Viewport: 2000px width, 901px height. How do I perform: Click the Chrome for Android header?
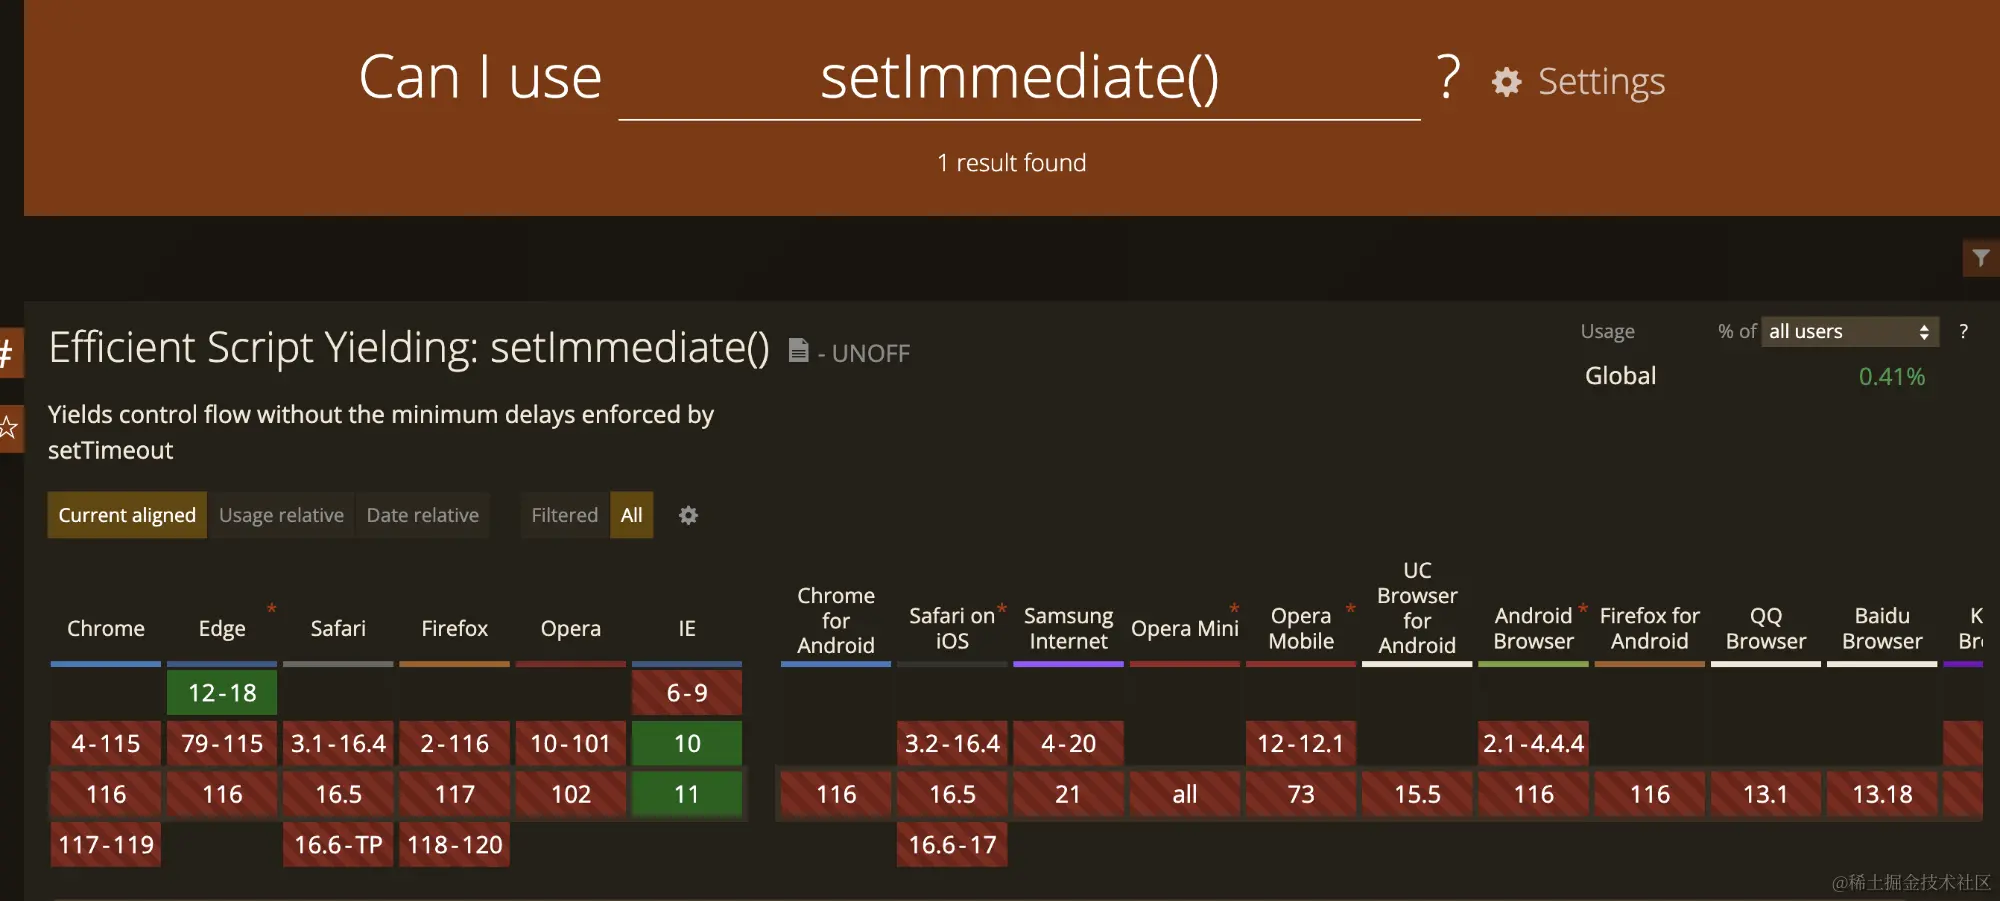click(x=836, y=620)
